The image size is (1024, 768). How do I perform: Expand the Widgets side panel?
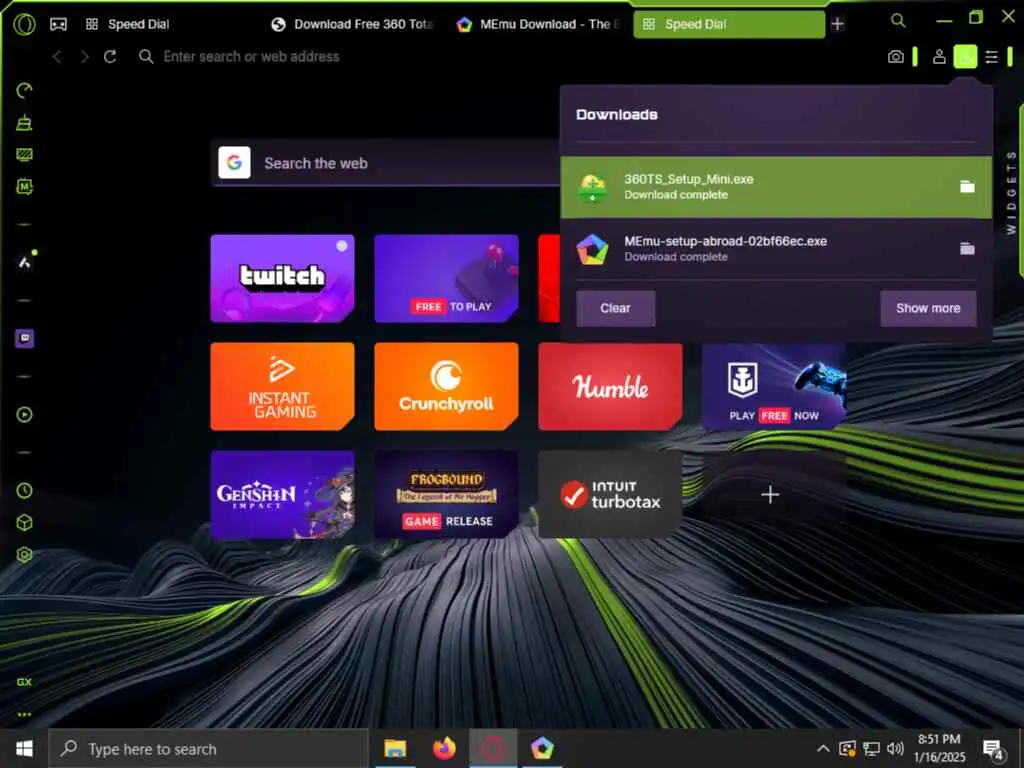[1012, 193]
